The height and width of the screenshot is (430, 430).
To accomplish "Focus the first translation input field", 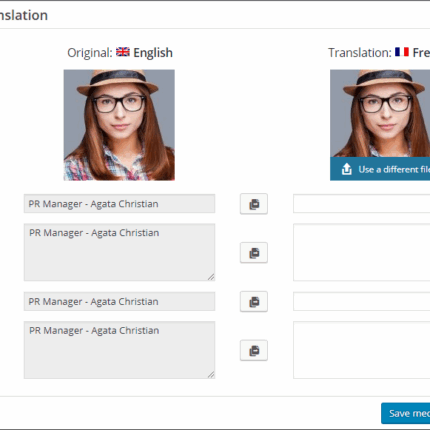I will click(x=362, y=204).
